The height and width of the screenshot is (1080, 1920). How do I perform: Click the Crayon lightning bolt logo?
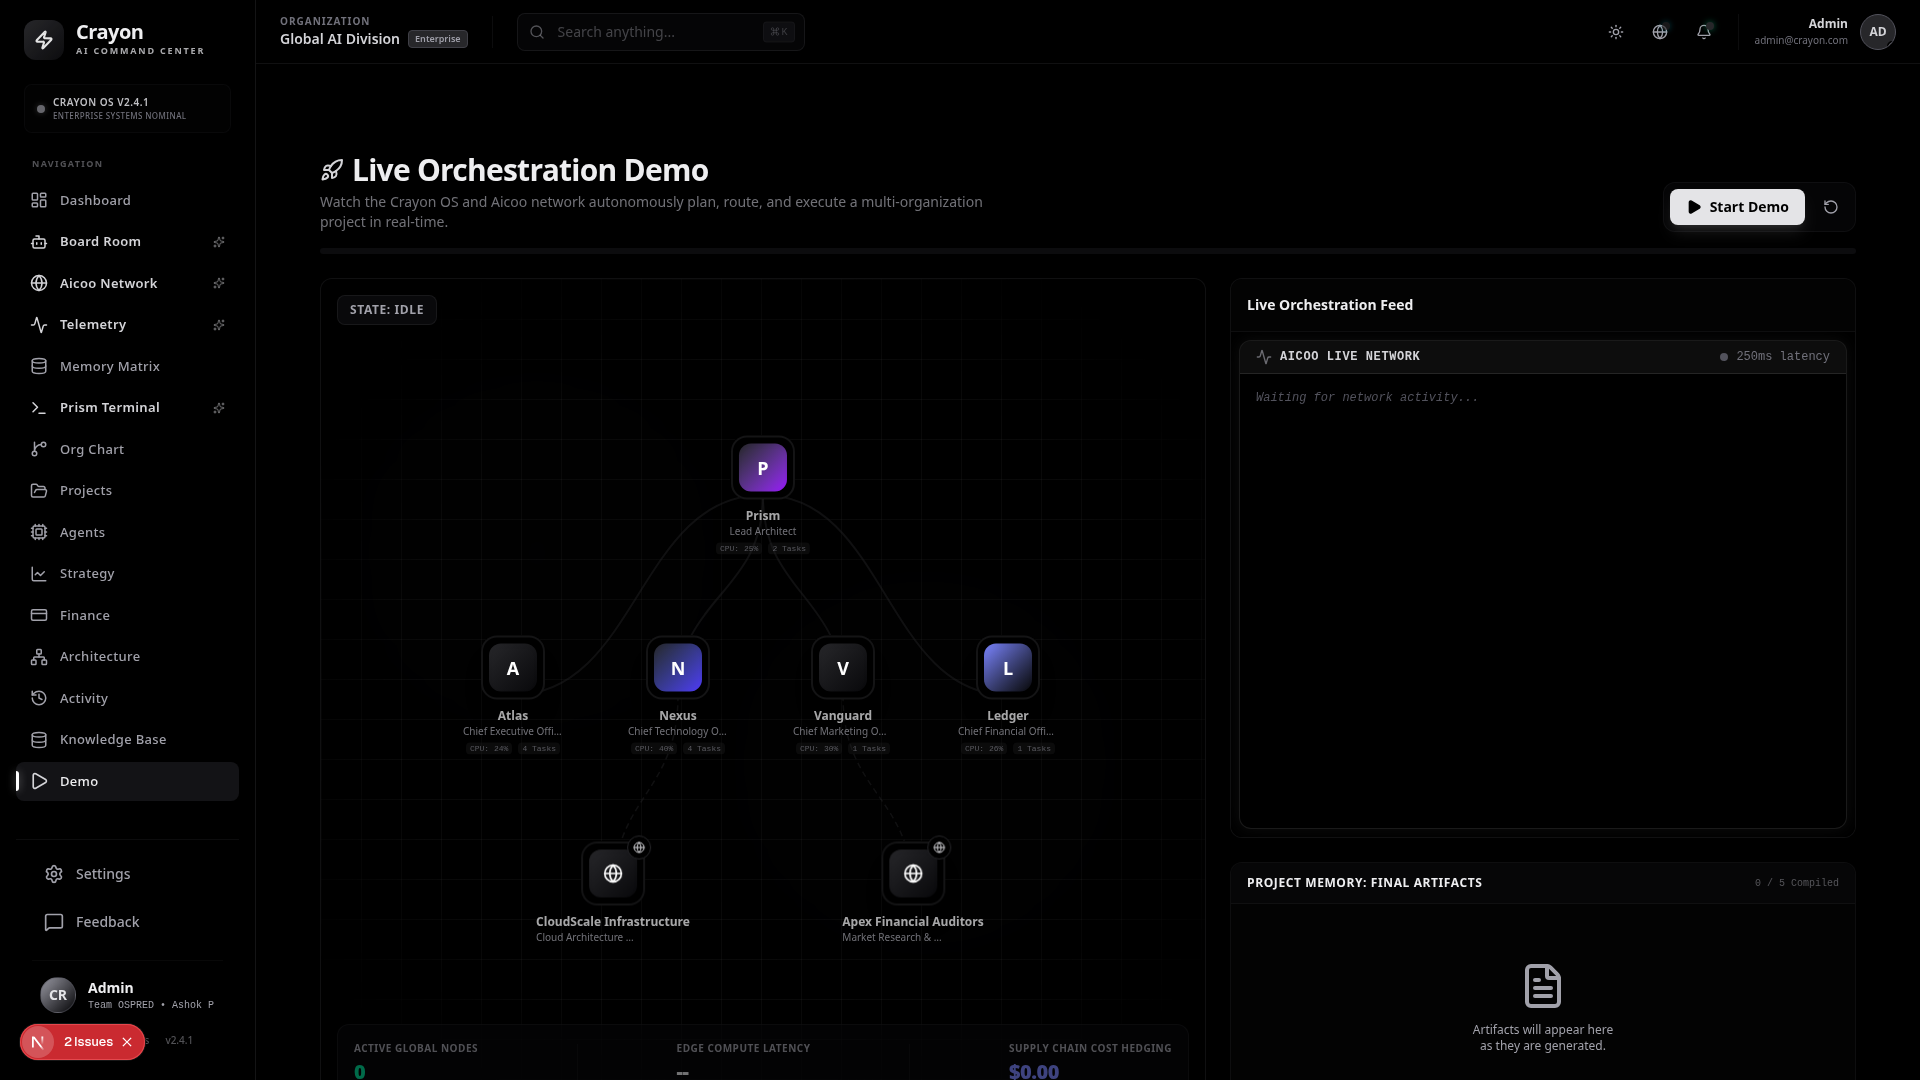tap(44, 40)
